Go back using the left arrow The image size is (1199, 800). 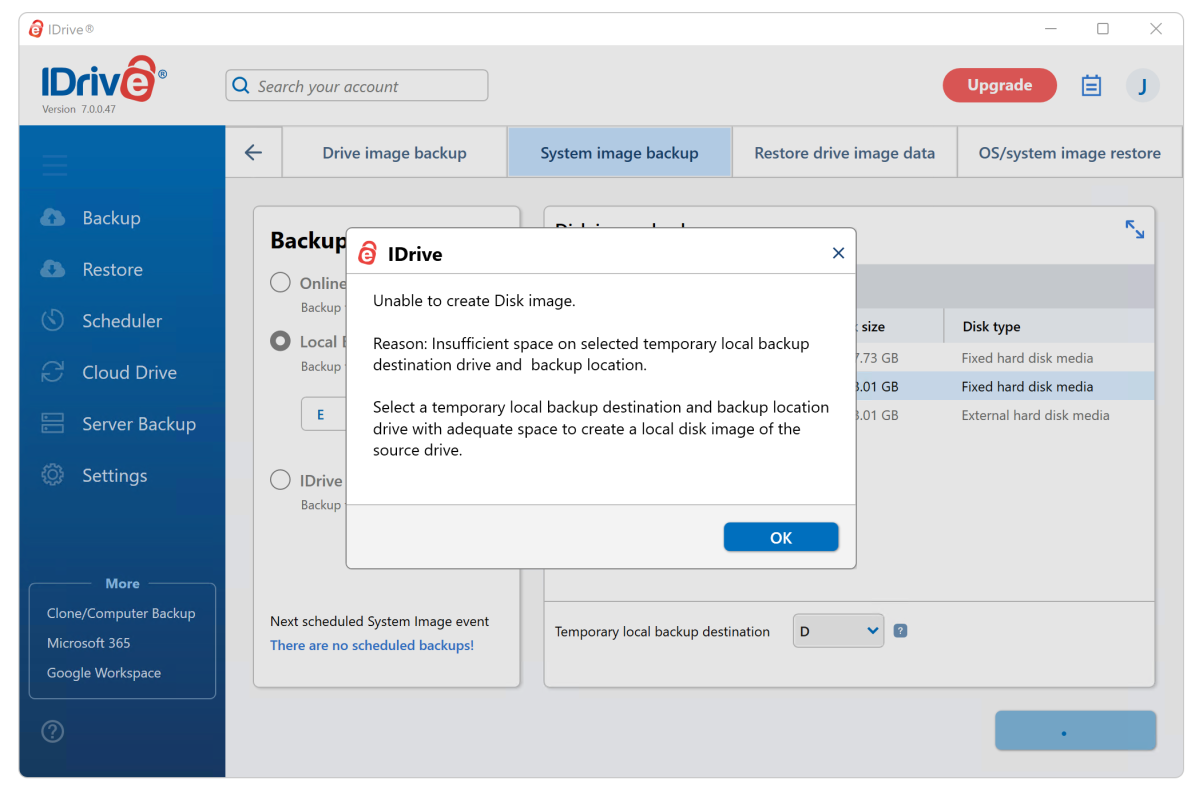[x=253, y=153]
